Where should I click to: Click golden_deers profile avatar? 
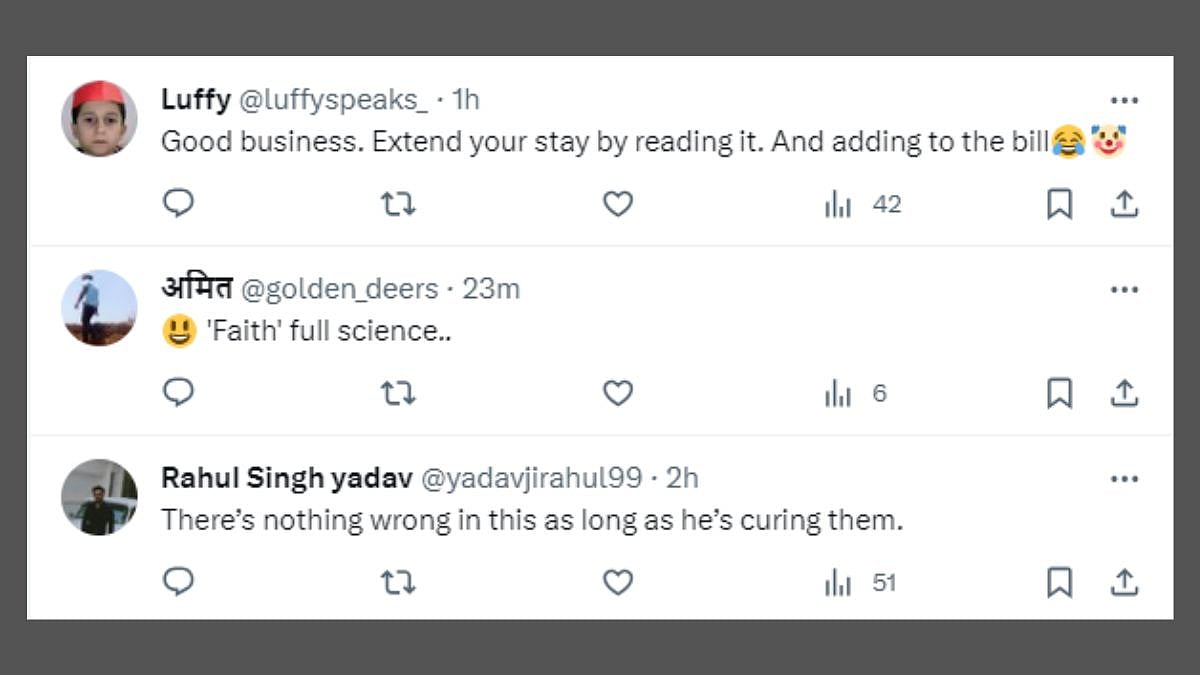99,307
